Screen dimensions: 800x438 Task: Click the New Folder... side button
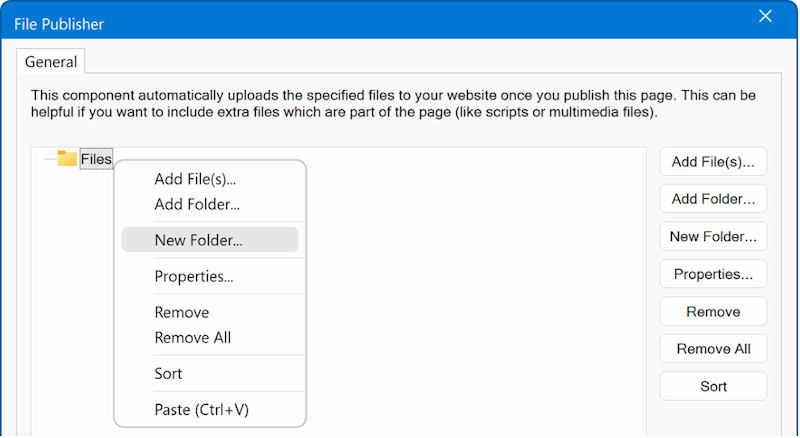click(x=713, y=237)
